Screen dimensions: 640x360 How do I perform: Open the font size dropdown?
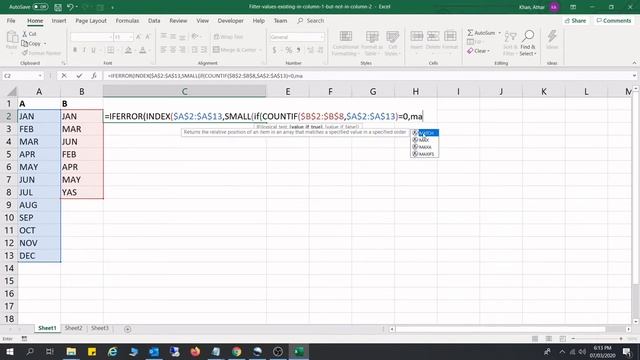pos(131,37)
